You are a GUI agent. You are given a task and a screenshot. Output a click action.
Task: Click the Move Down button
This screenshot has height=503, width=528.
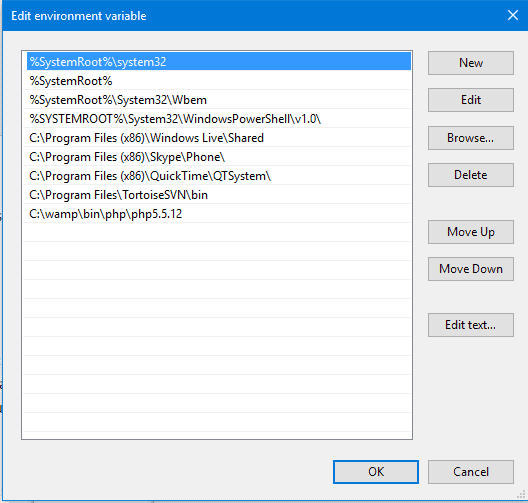tap(470, 269)
